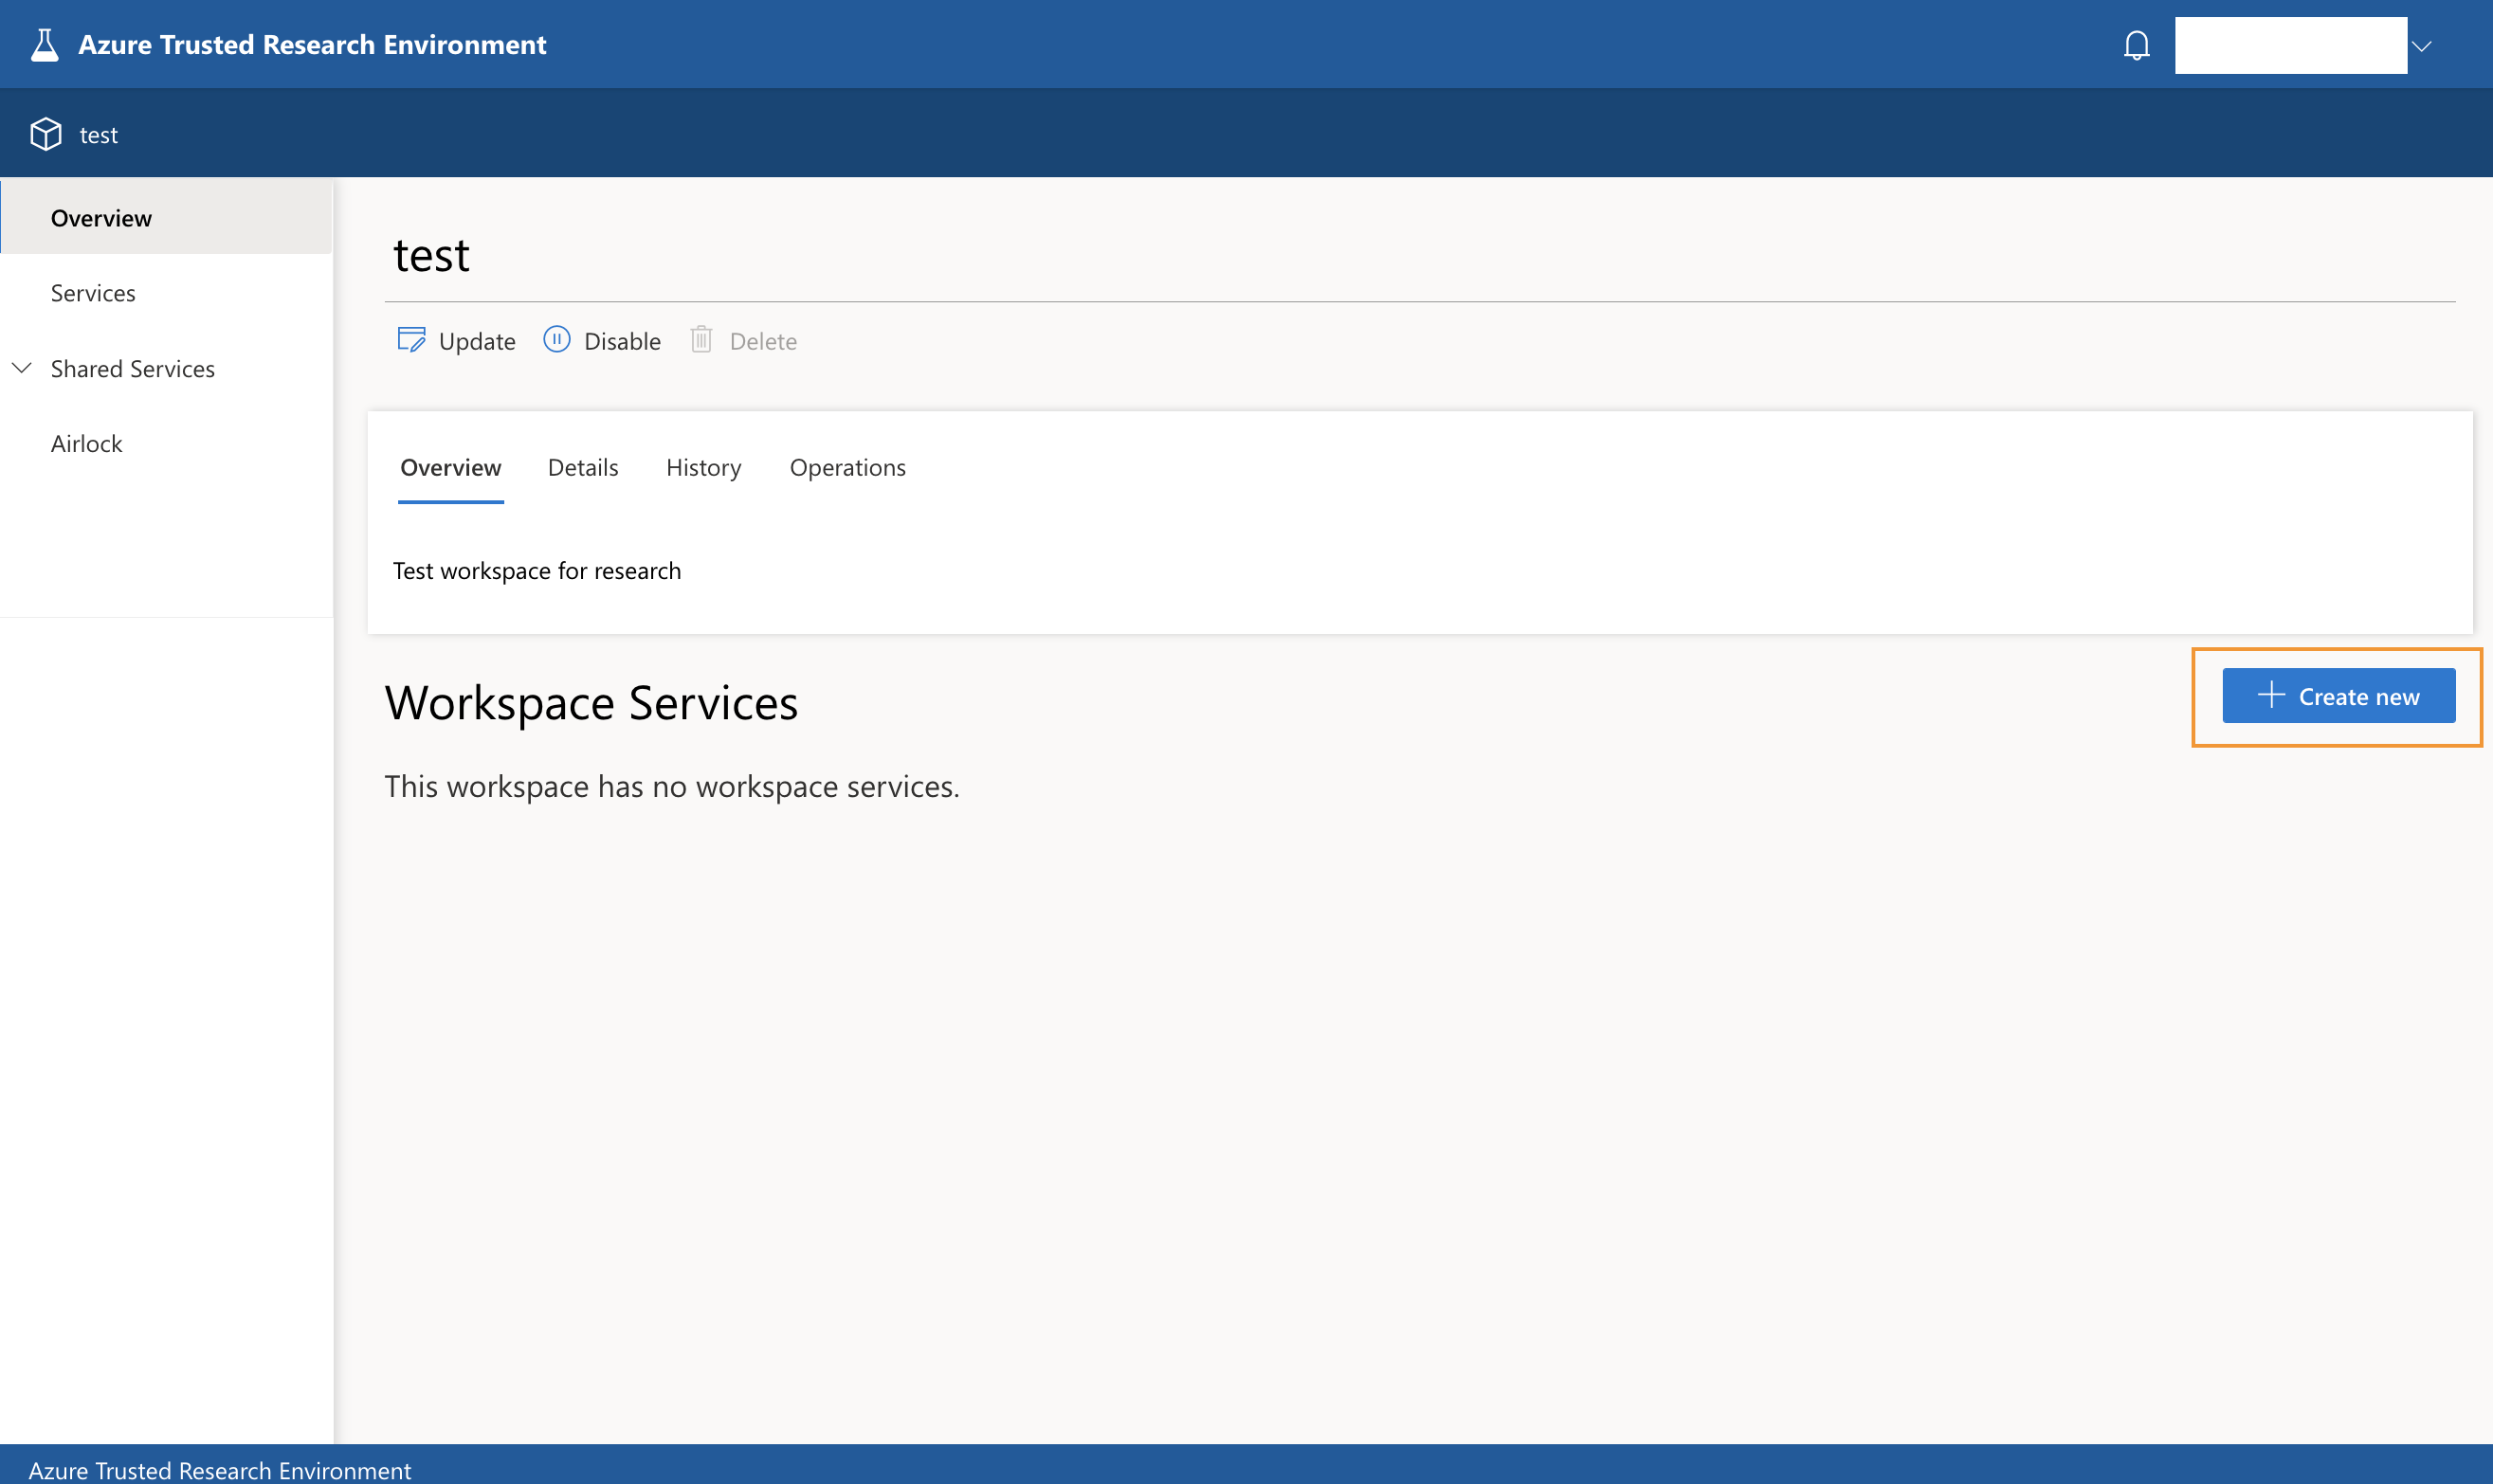Click the Workspace Services heading
Viewport: 2493px width, 1484px height.
coord(591,702)
